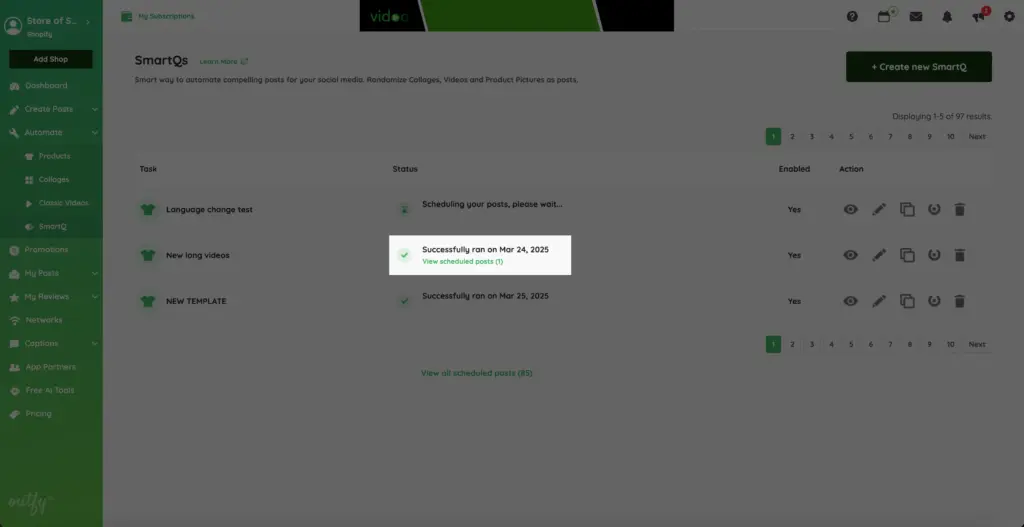Go to page 2 in top pagination

pos(792,136)
